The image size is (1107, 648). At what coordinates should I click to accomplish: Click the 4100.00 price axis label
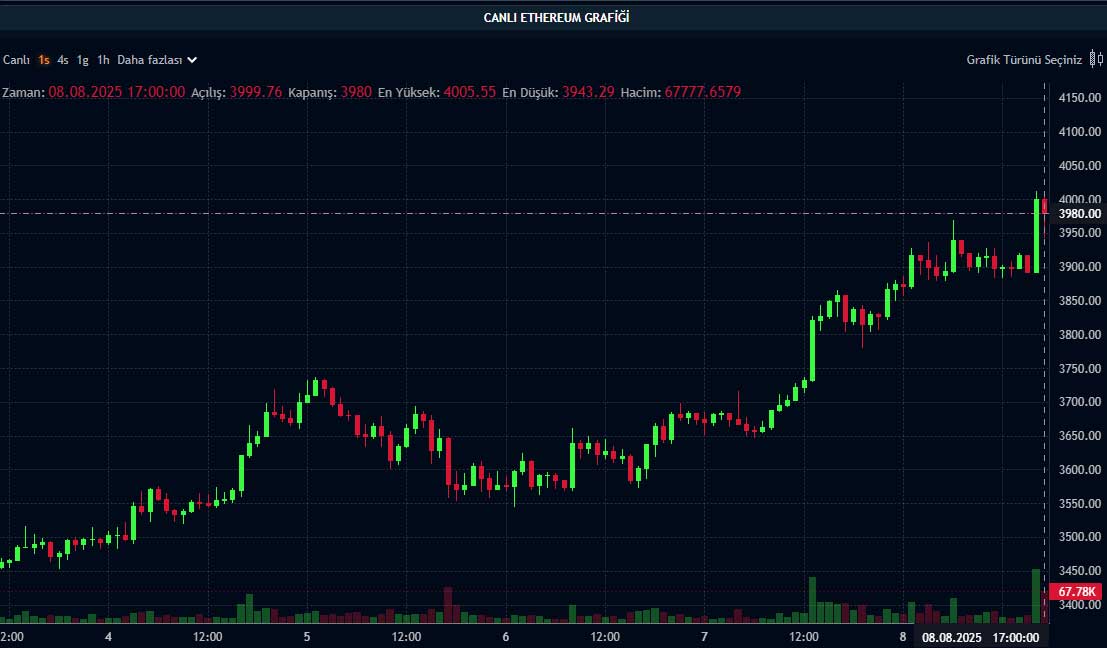(1079, 131)
